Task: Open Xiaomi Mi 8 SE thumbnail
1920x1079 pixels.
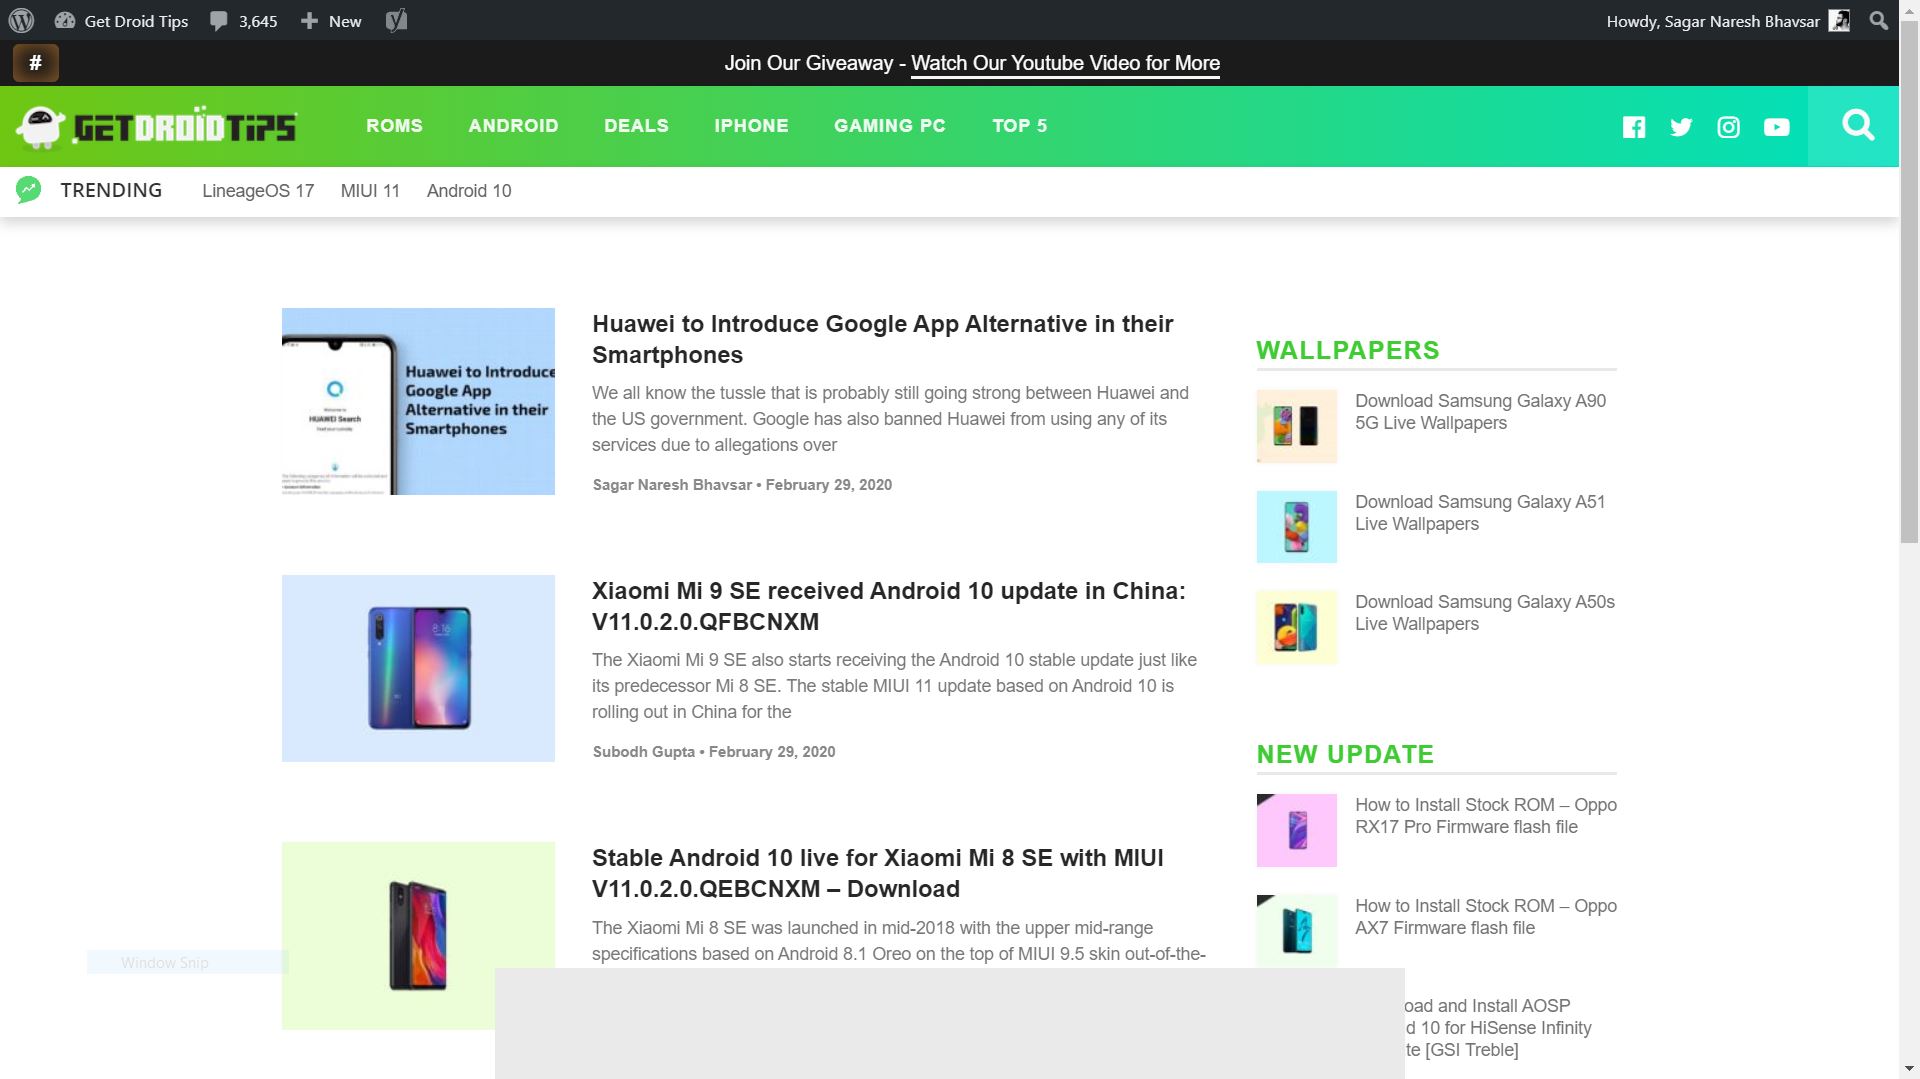Action: [418, 935]
